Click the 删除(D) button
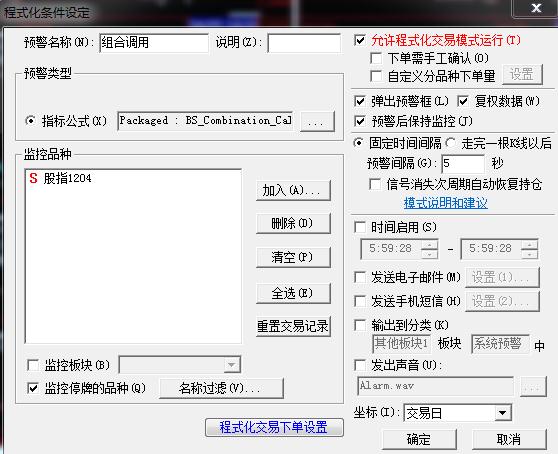The height and width of the screenshot is (454, 558). coord(293,223)
